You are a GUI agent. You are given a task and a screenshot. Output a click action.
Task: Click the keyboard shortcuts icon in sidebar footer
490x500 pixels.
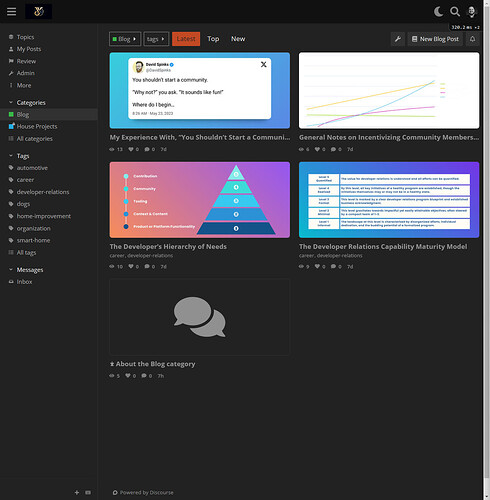tap(88, 492)
